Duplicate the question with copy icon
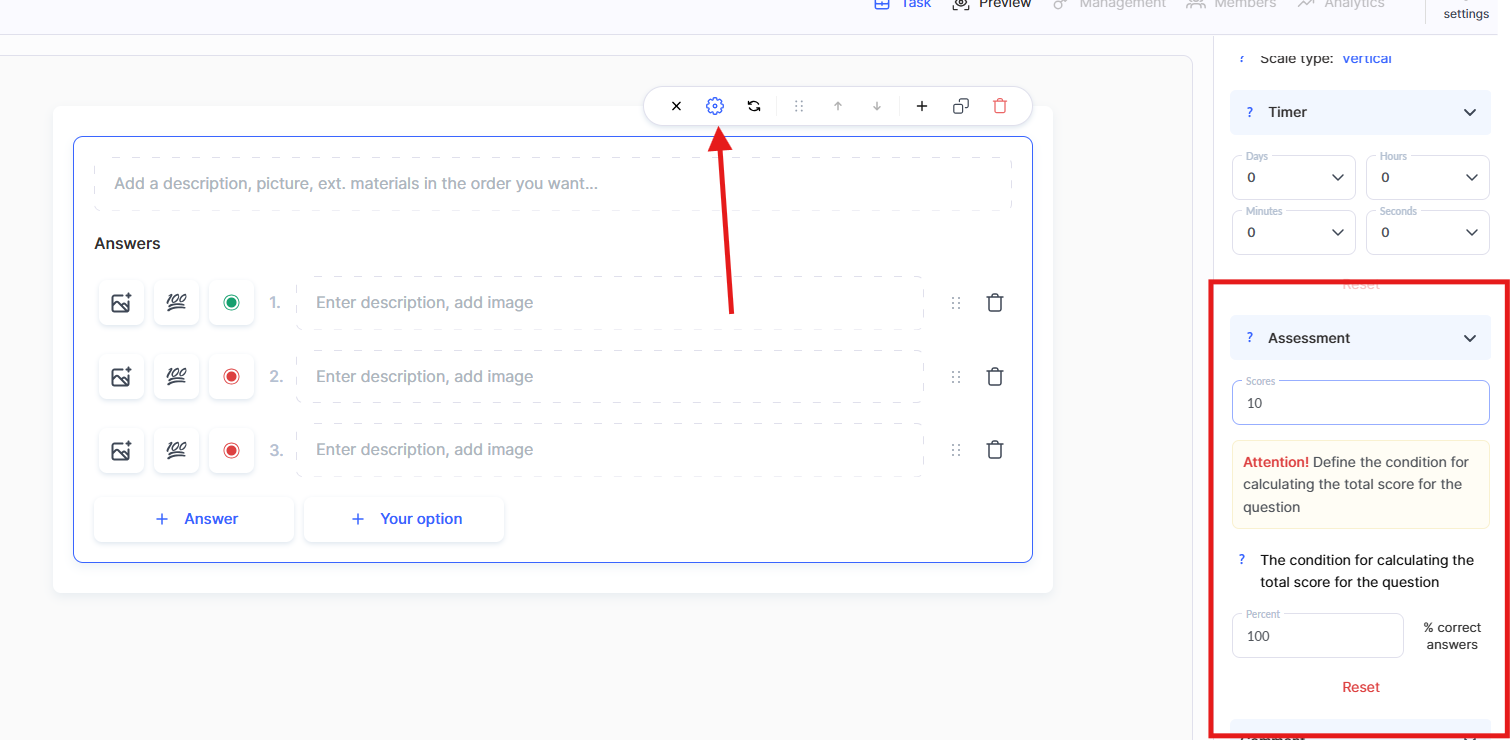This screenshot has height=740, width=1511. click(961, 106)
